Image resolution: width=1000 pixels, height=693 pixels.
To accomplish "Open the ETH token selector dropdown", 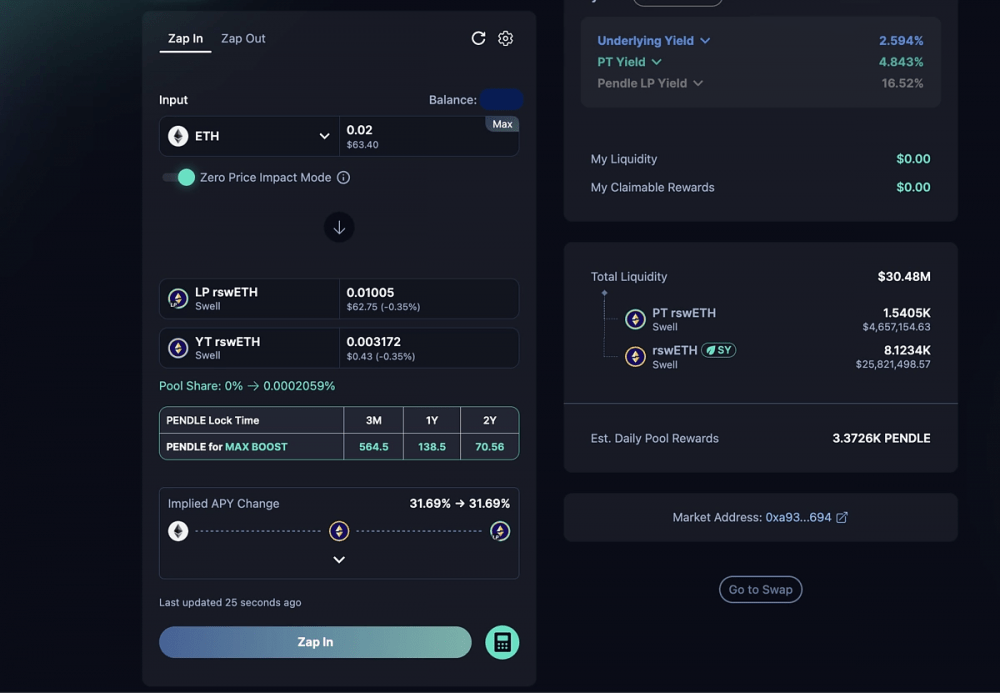I will [x=249, y=136].
